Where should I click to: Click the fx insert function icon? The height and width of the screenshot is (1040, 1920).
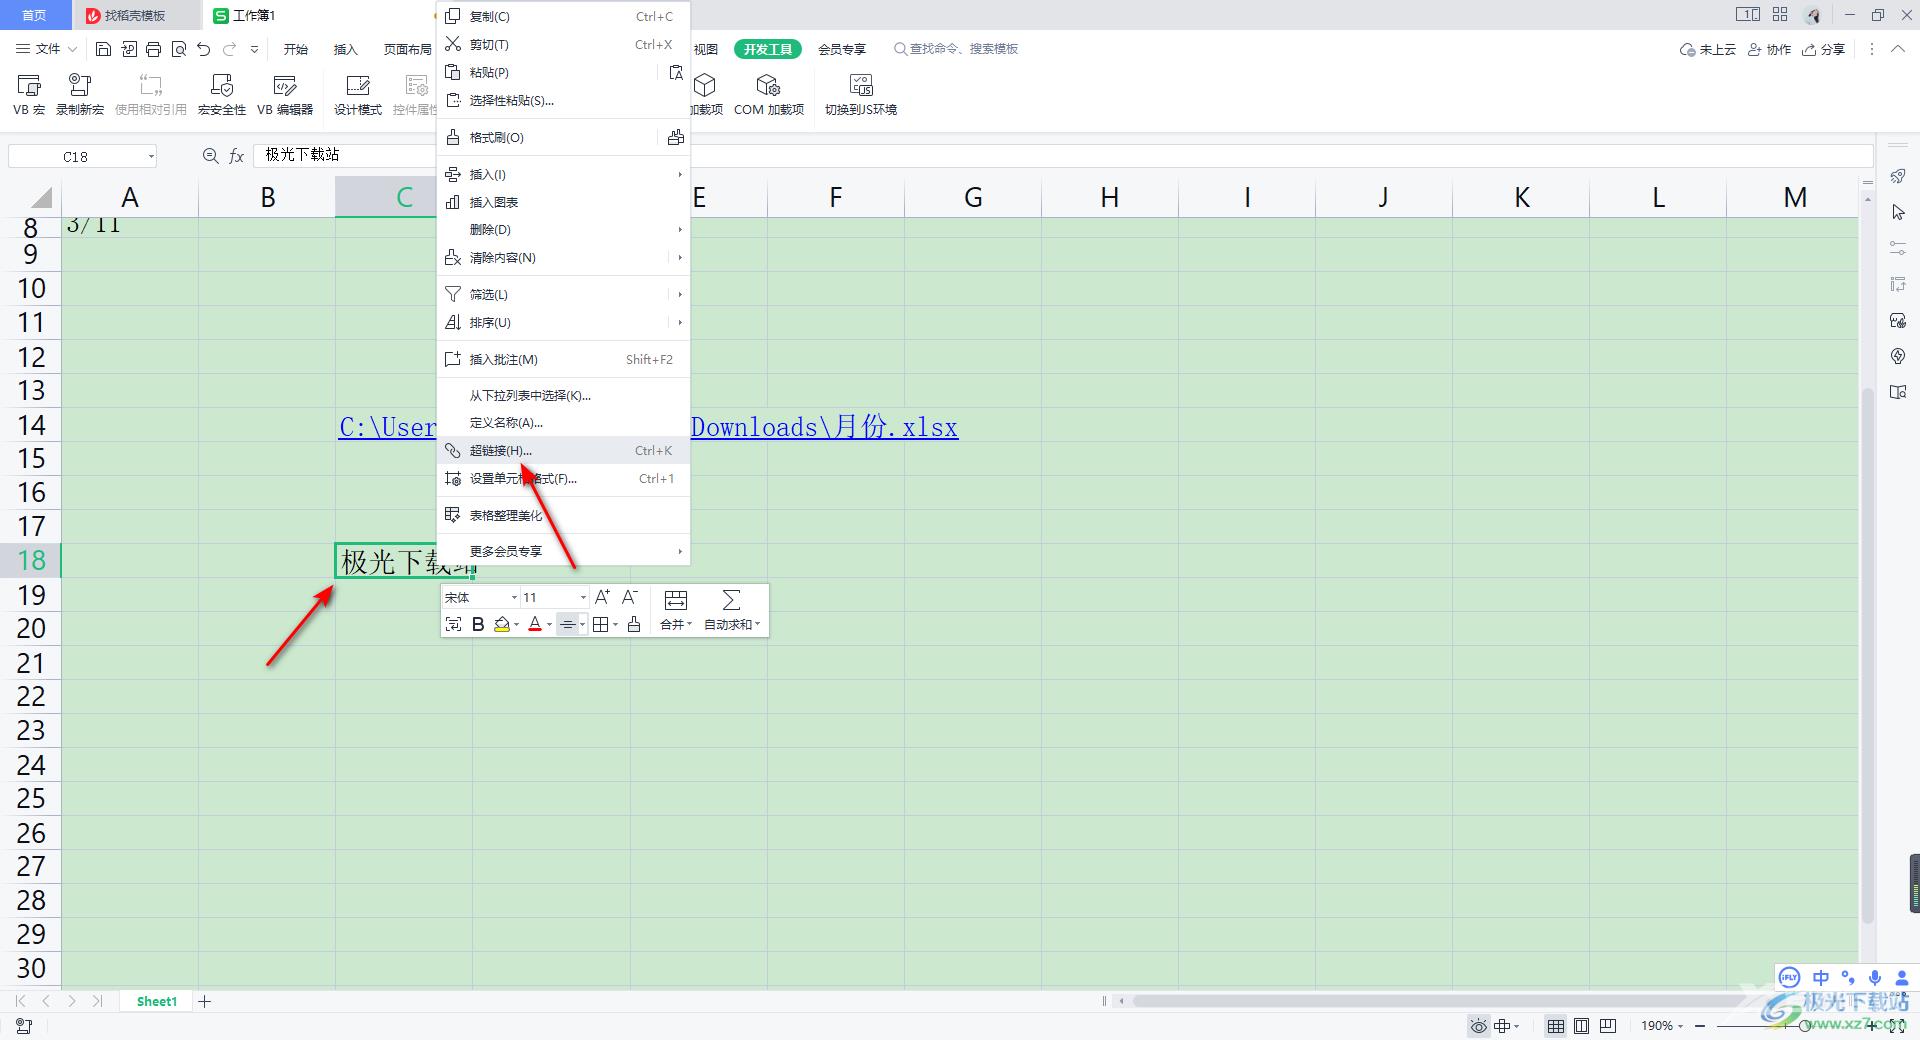point(237,156)
